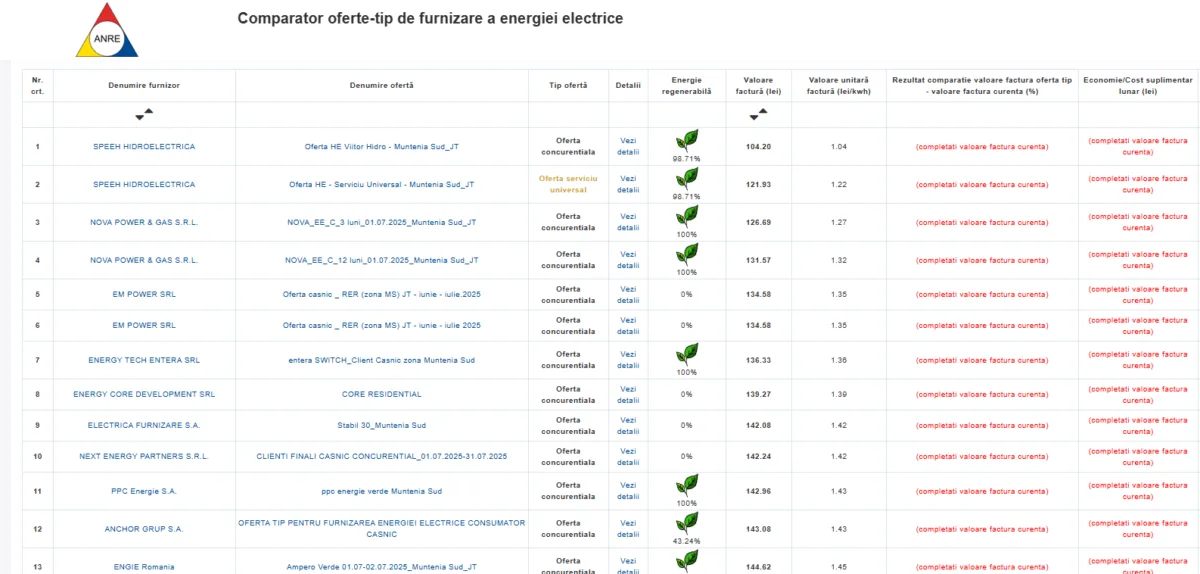1200x574 pixels.
Task: Click the 43.24% renewable energy percentage
Action: click(687, 541)
